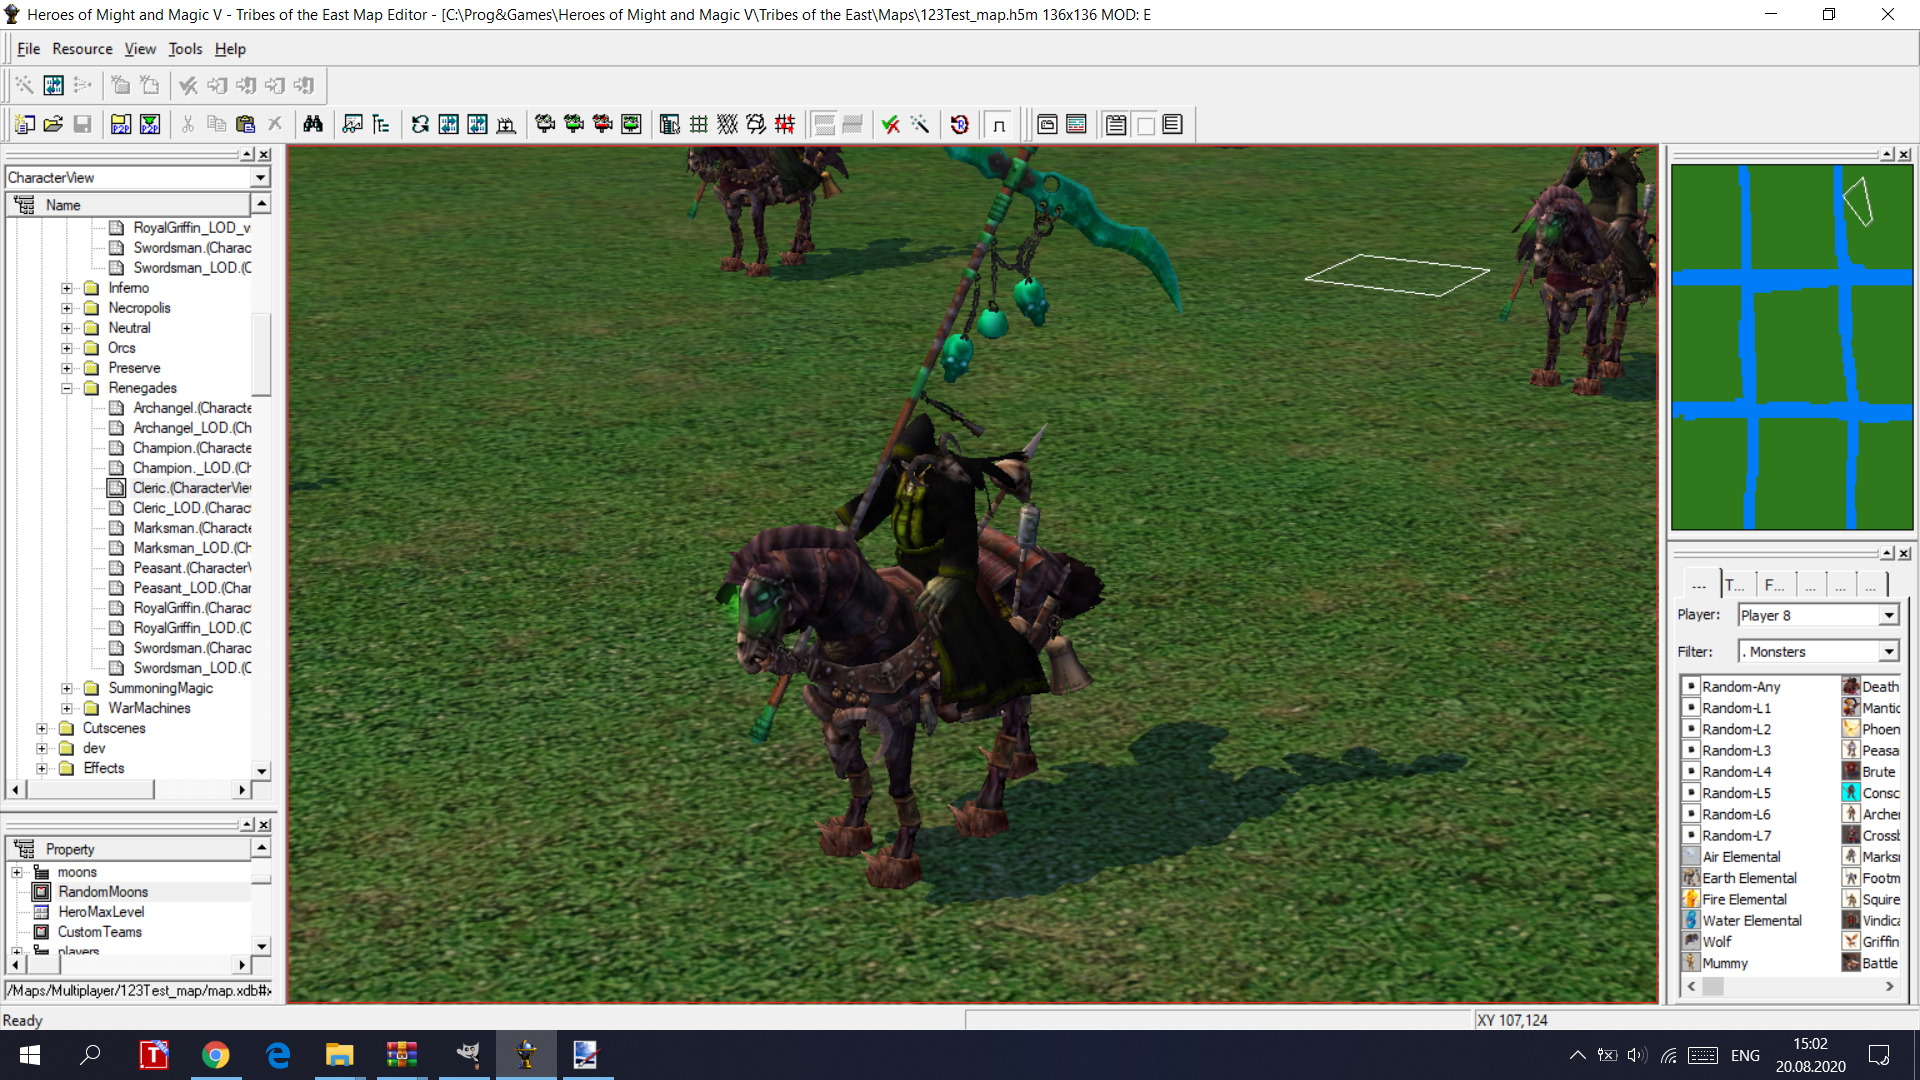Viewport: 1920px width, 1080px height.
Task: Open Windows search from the taskbar
Action: [x=90, y=1055]
